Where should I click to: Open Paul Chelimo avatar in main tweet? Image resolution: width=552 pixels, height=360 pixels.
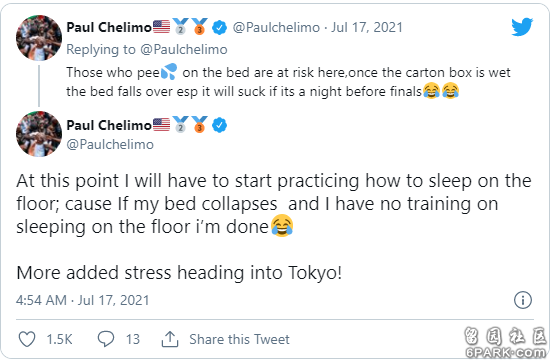click(x=39, y=134)
